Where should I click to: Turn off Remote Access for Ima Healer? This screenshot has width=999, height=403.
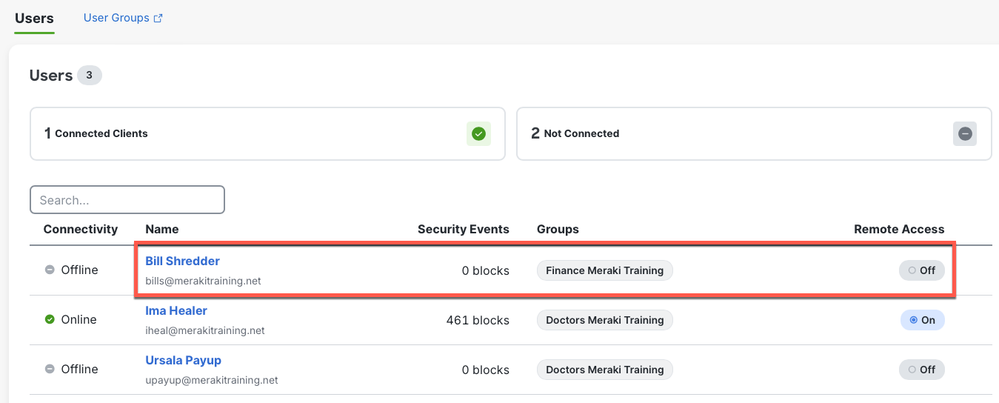[921, 320]
